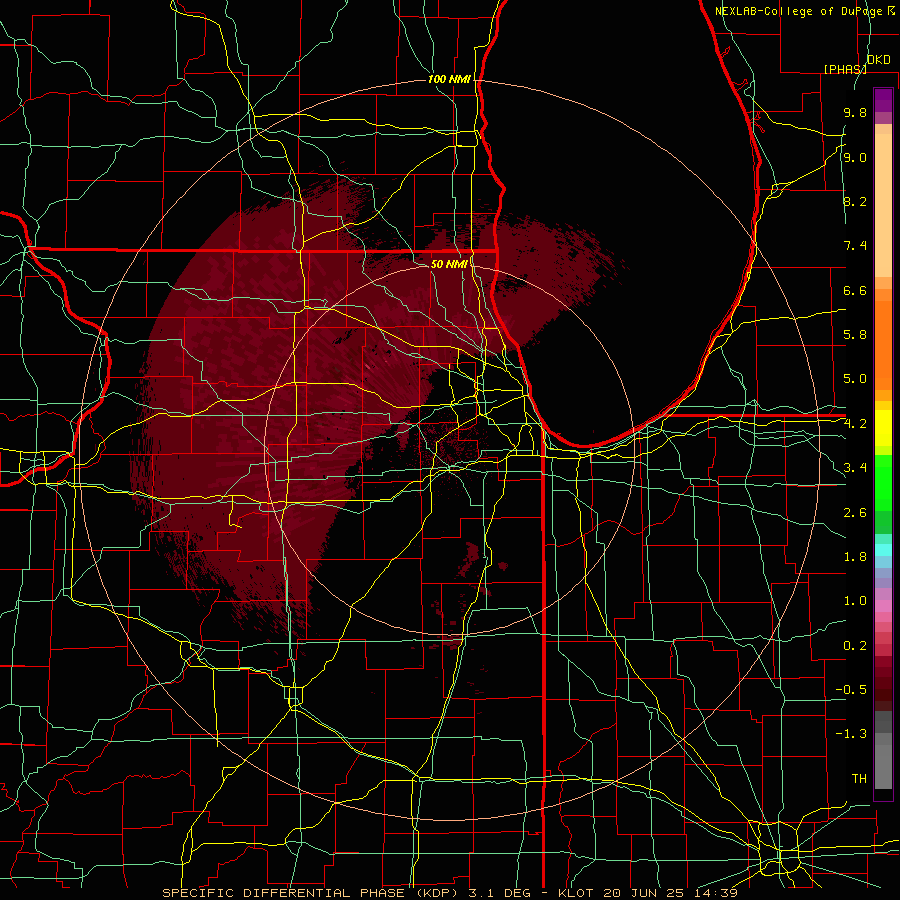Pick the bright yellow band on the color scale
900x900 pixels.
click(x=883, y=428)
